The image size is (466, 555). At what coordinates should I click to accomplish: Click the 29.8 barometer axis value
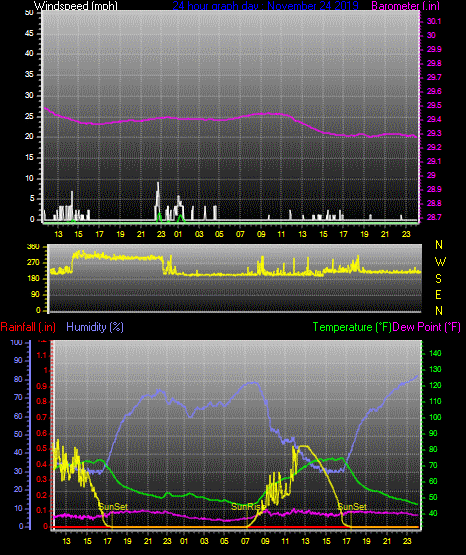click(434, 63)
